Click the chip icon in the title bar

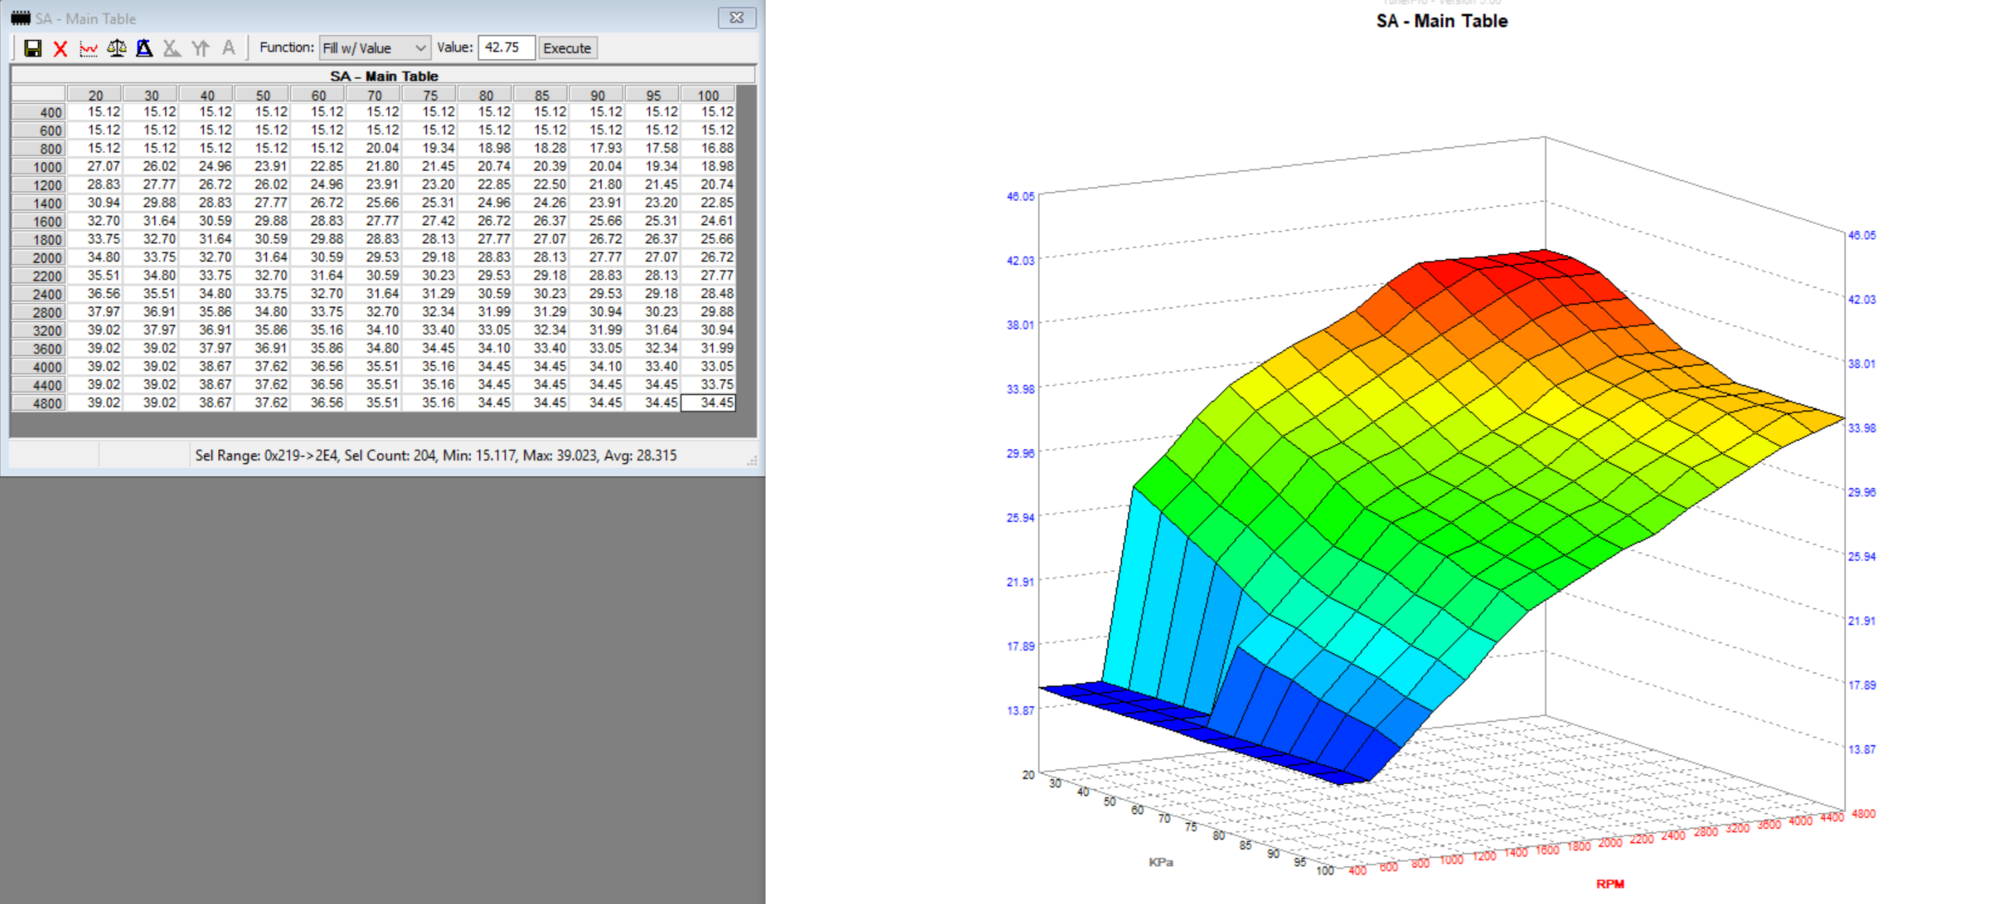pos(20,18)
